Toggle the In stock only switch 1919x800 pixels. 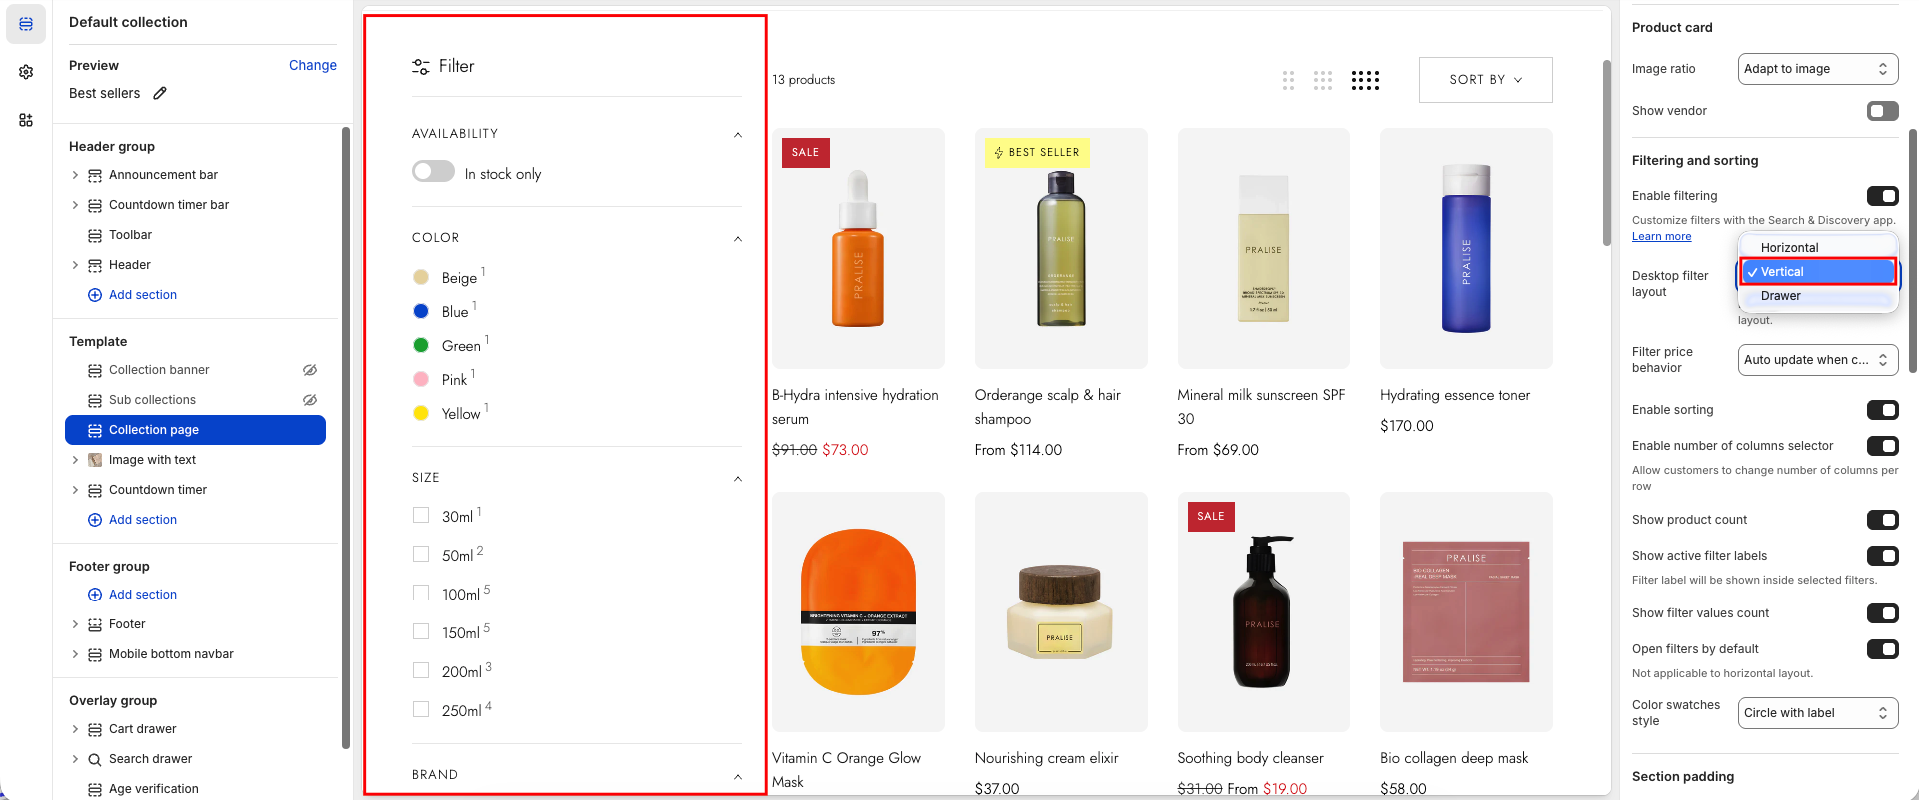point(433,172)
